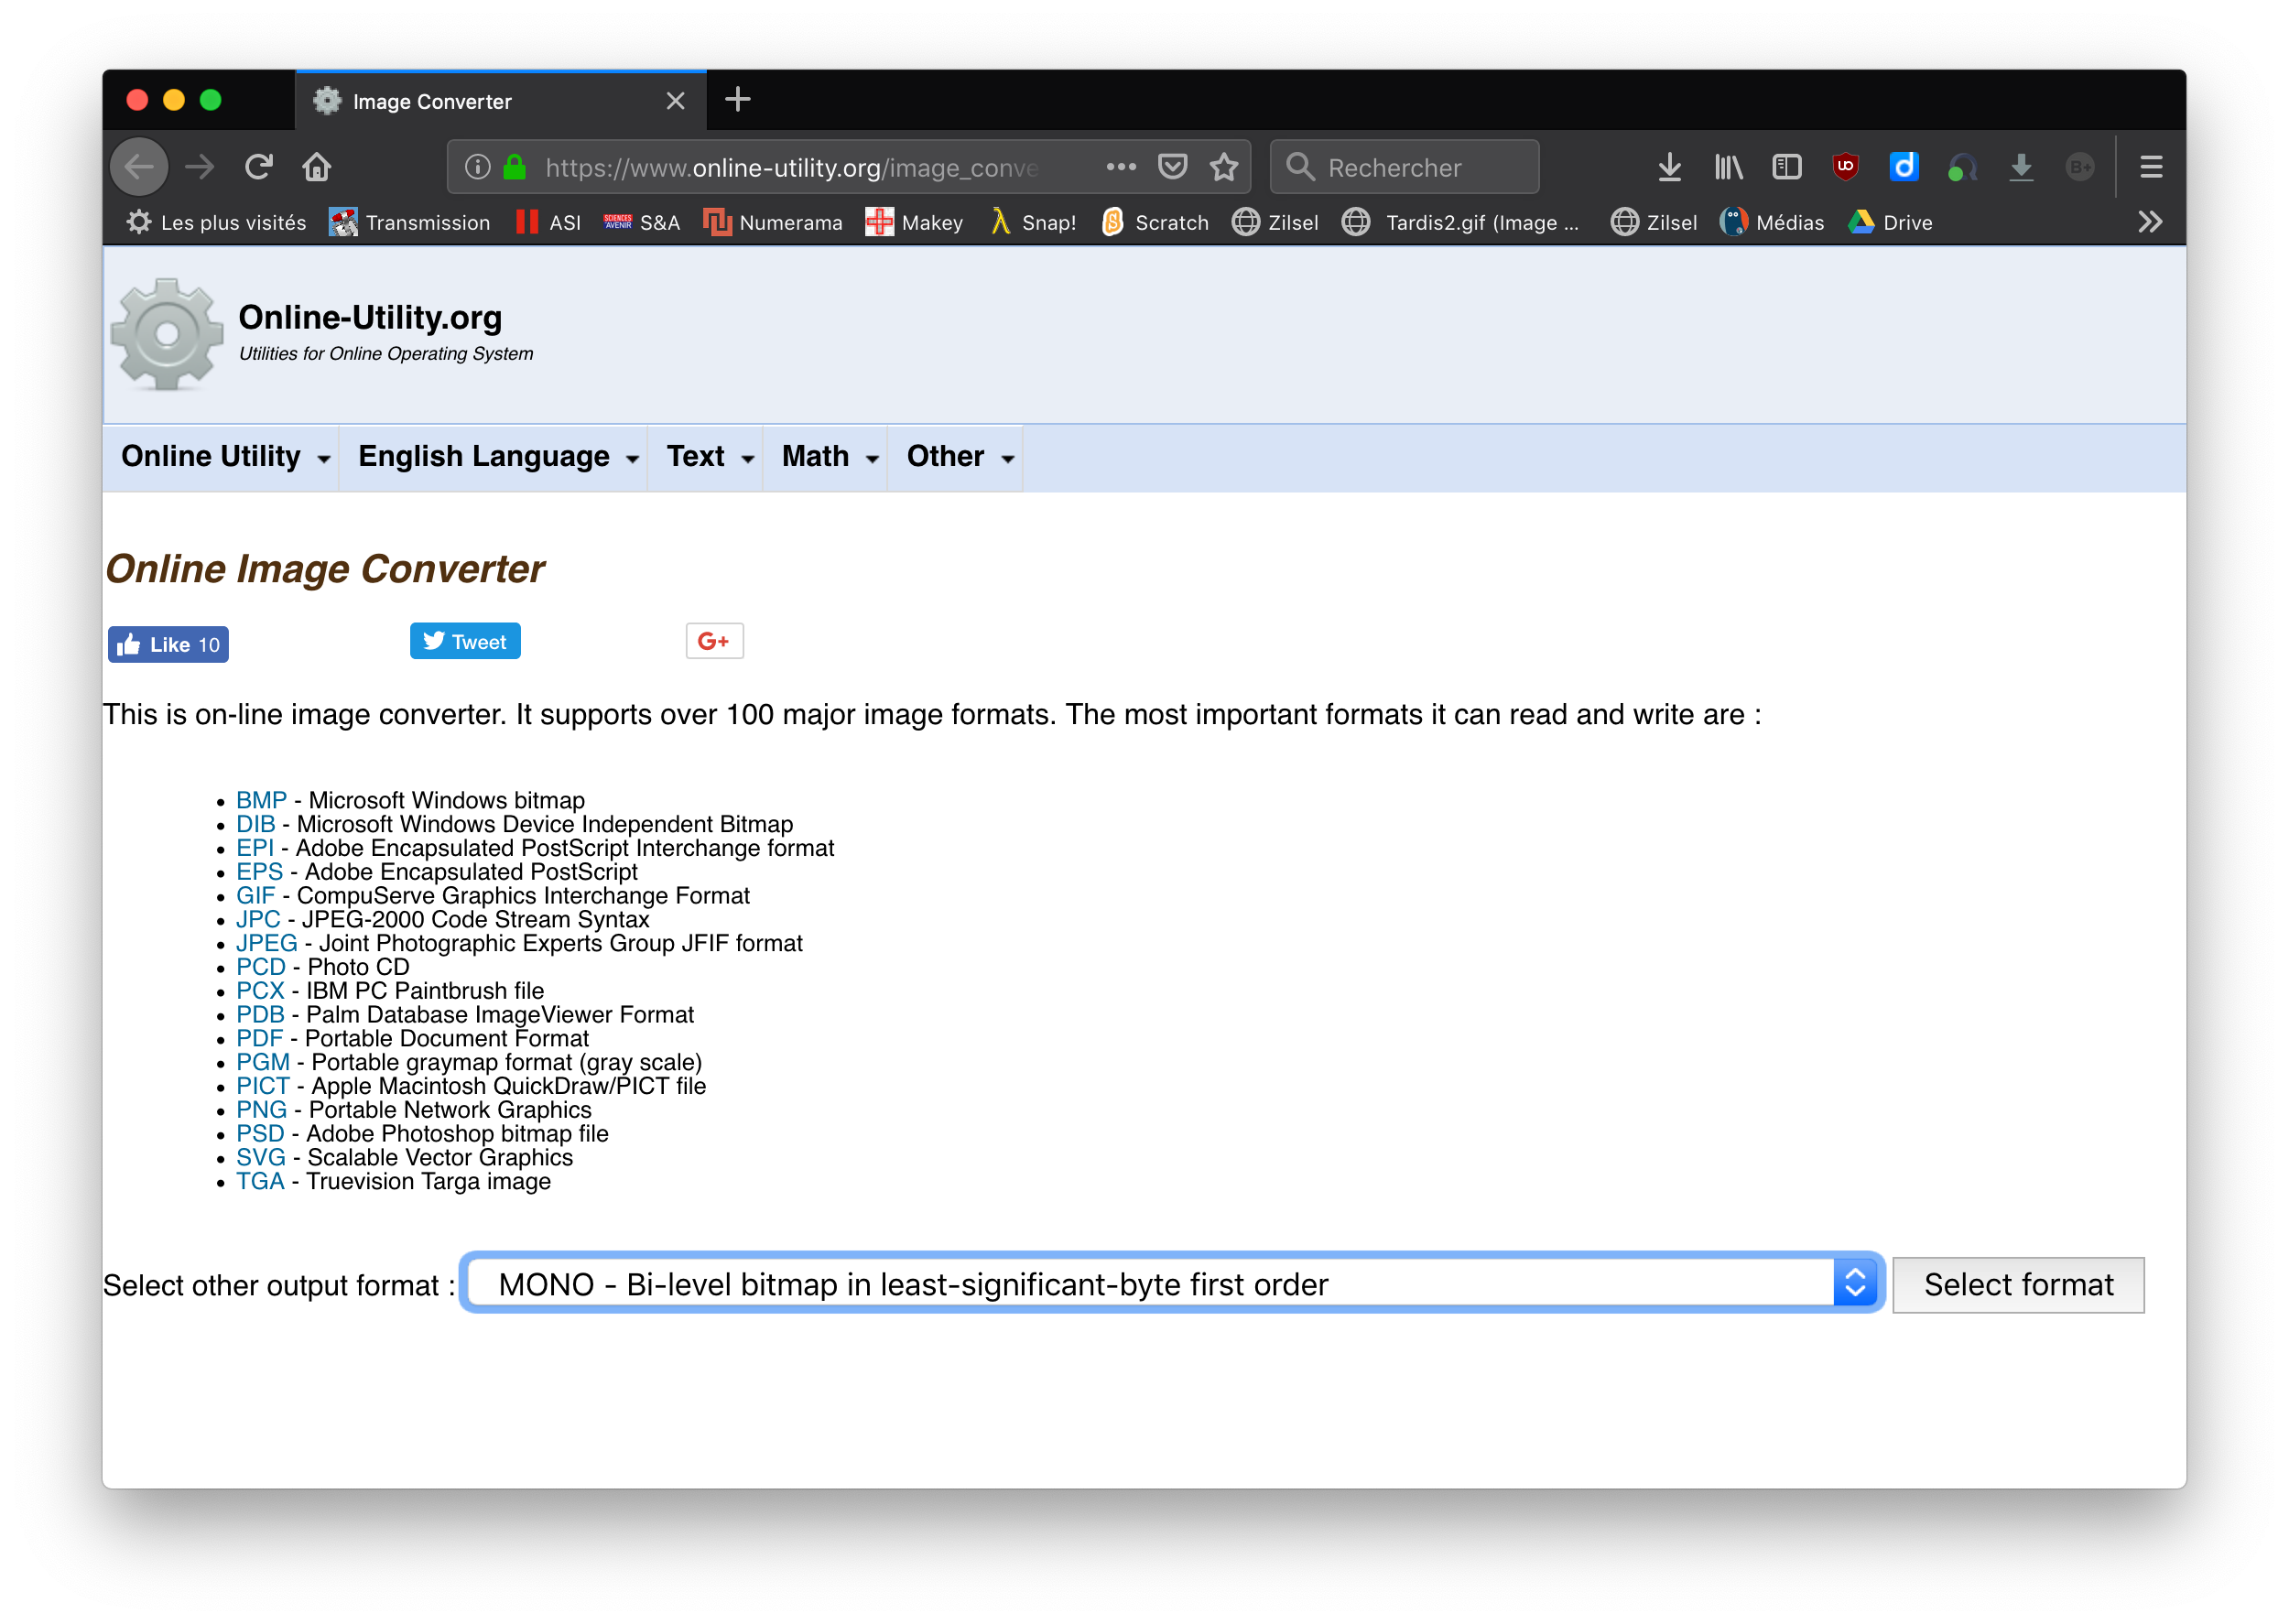
Task: Open the PSD format link
Action: click(x=260, y=1134)
